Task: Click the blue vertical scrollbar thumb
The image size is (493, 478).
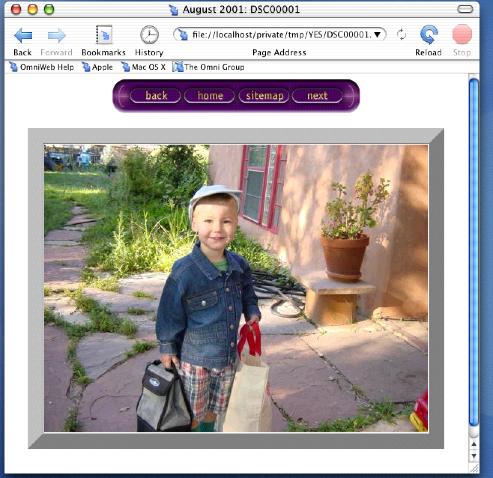Action: click(x=474, y=252)
